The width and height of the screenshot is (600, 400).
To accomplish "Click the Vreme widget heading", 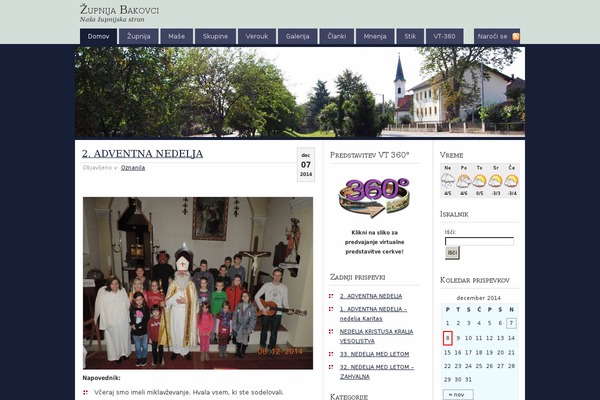I will coord(452,155).
